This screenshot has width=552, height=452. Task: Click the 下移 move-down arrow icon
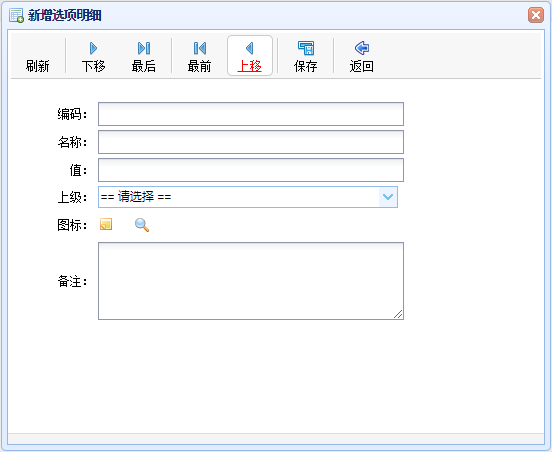pos(93,48)
